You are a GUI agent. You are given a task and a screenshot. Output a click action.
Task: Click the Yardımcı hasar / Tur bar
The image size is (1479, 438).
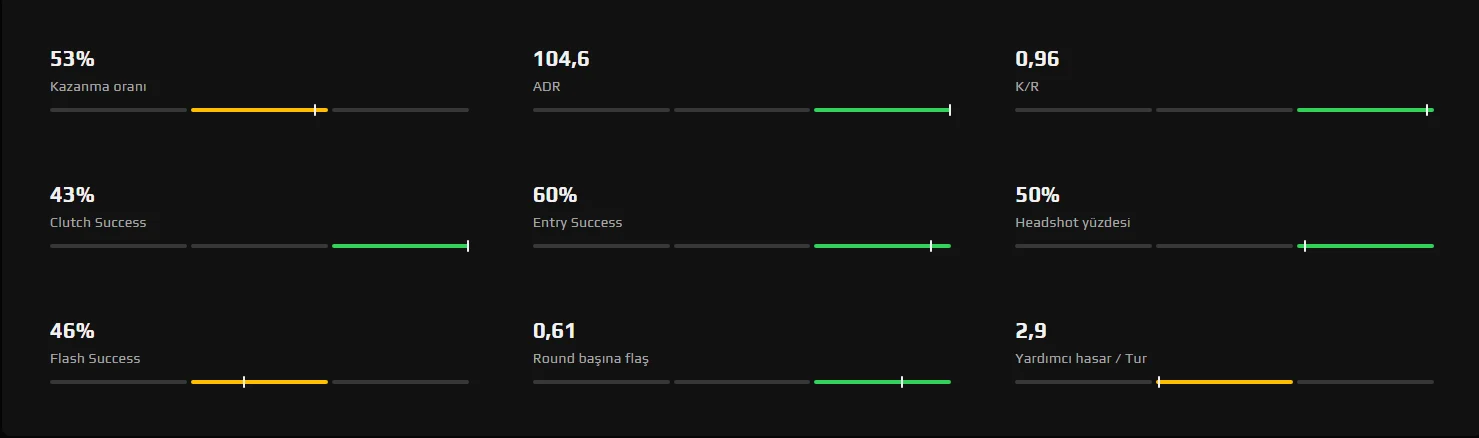click(x=1224, y=382)
